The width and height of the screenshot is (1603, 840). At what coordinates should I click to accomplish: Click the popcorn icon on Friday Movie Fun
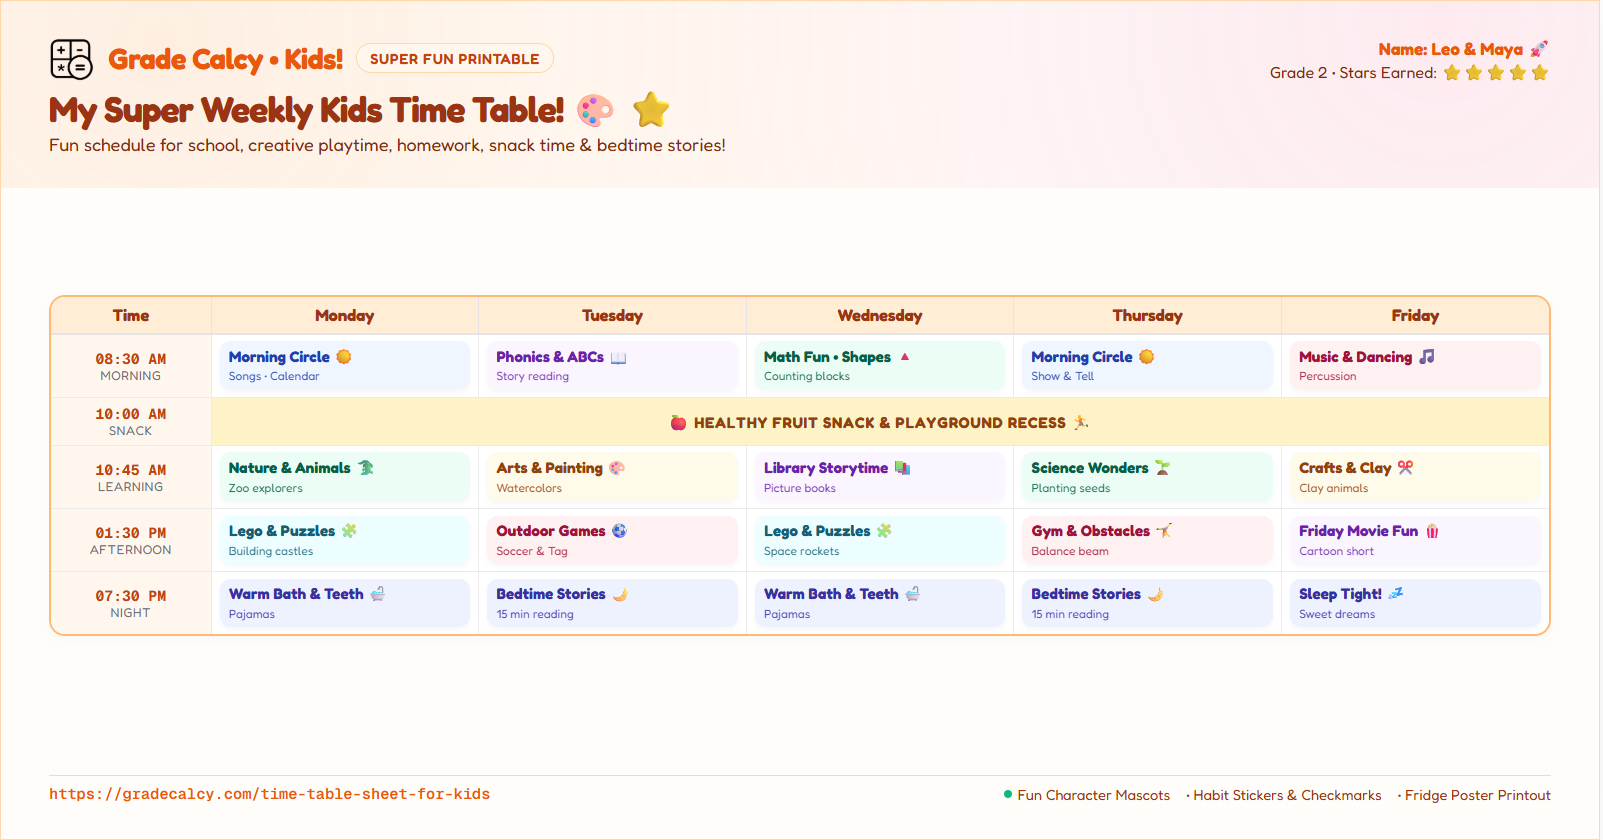[1432, 531]
